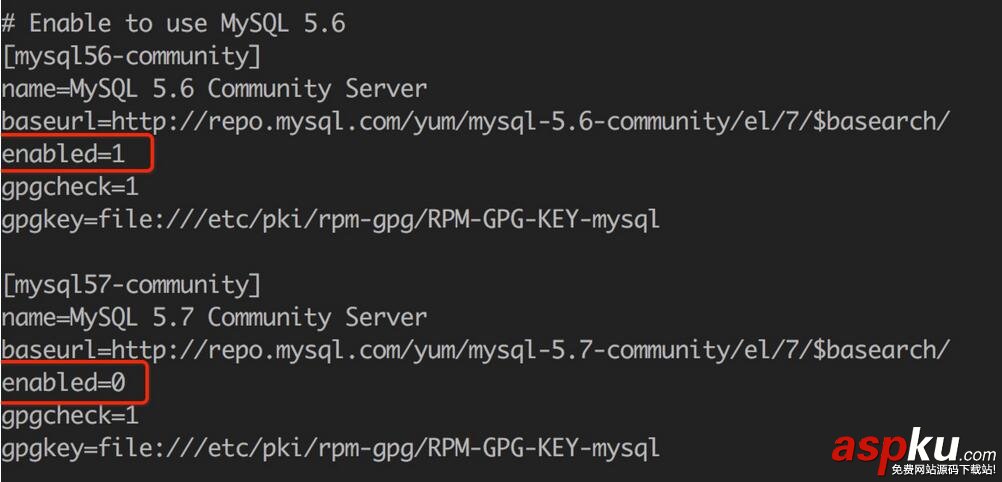Viewport: 1002px width, 482px height.
Task: Select the [mysql57-community] section header
Action: click(x=130, y=285)
